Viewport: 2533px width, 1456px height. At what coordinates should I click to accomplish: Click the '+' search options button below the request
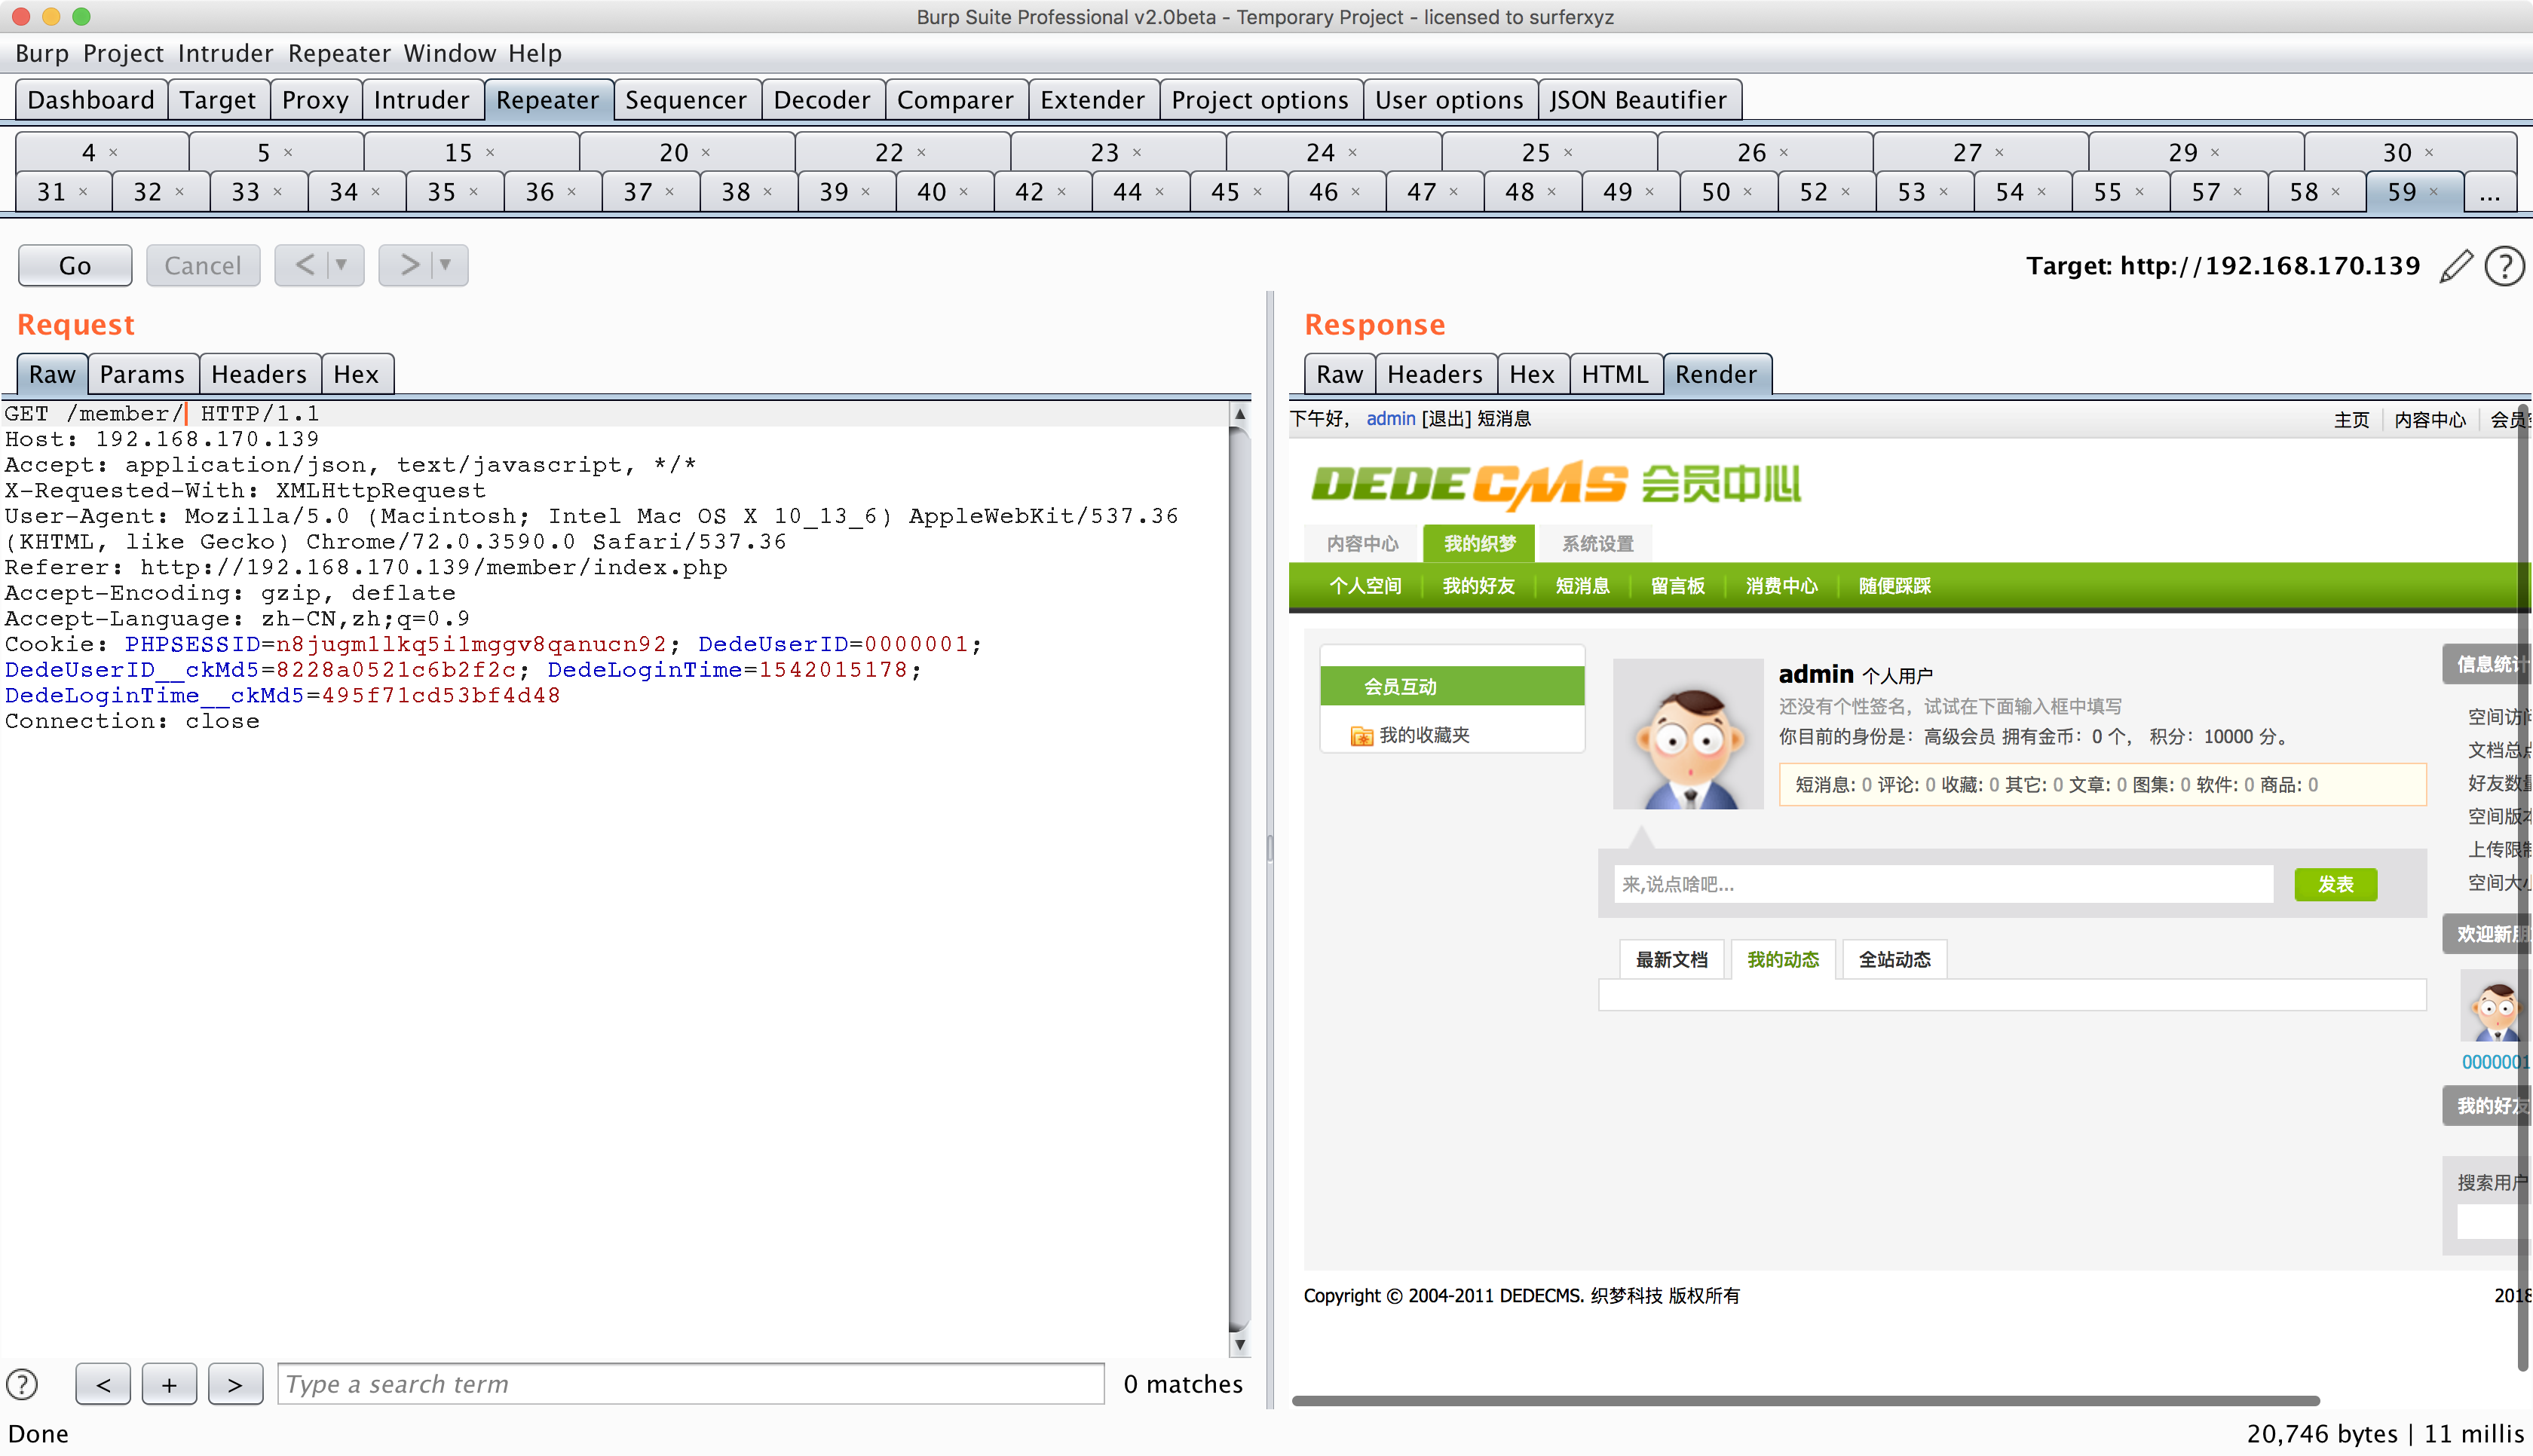click(169, 1384)
